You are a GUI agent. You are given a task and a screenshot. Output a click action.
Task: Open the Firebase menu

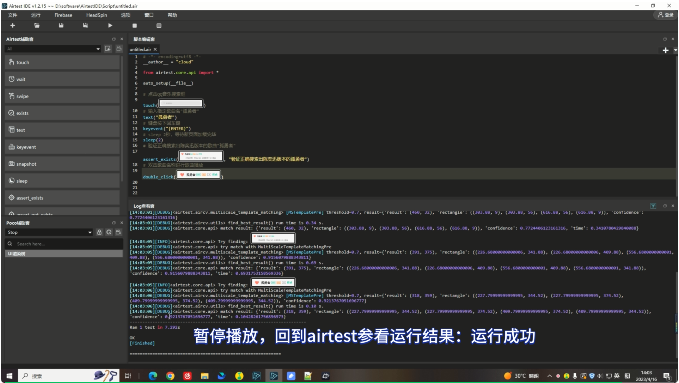point(63,15)
